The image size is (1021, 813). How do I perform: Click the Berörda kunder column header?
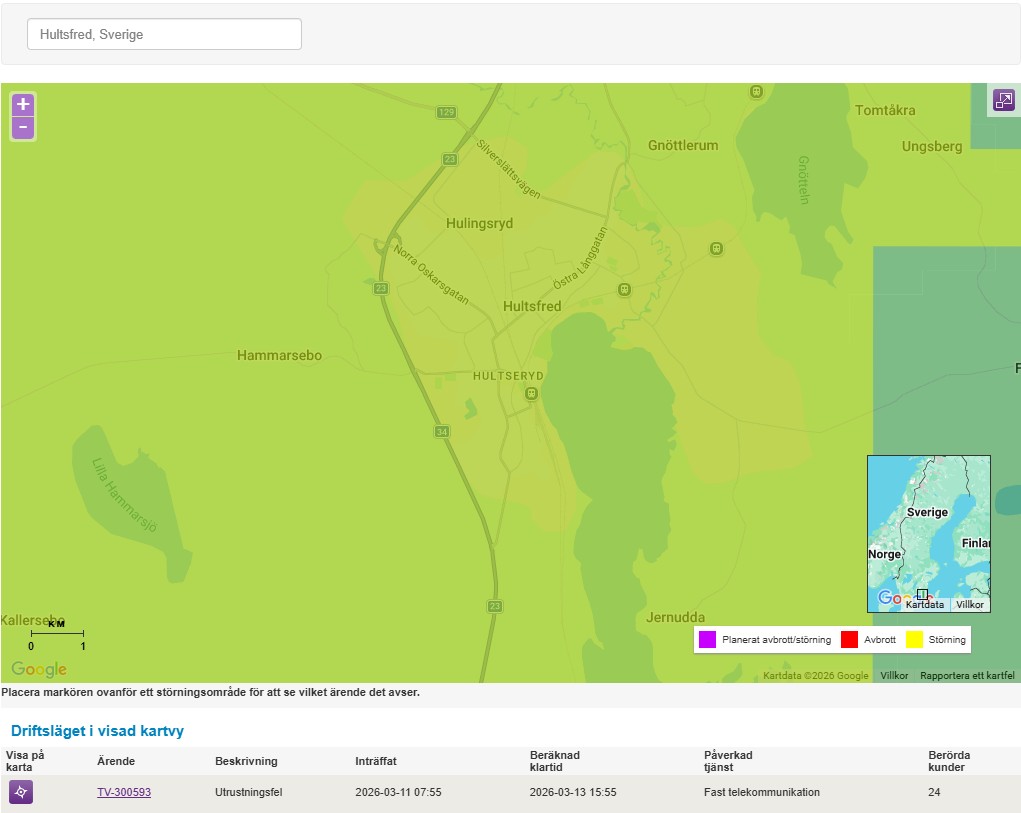tap(948, 761)
